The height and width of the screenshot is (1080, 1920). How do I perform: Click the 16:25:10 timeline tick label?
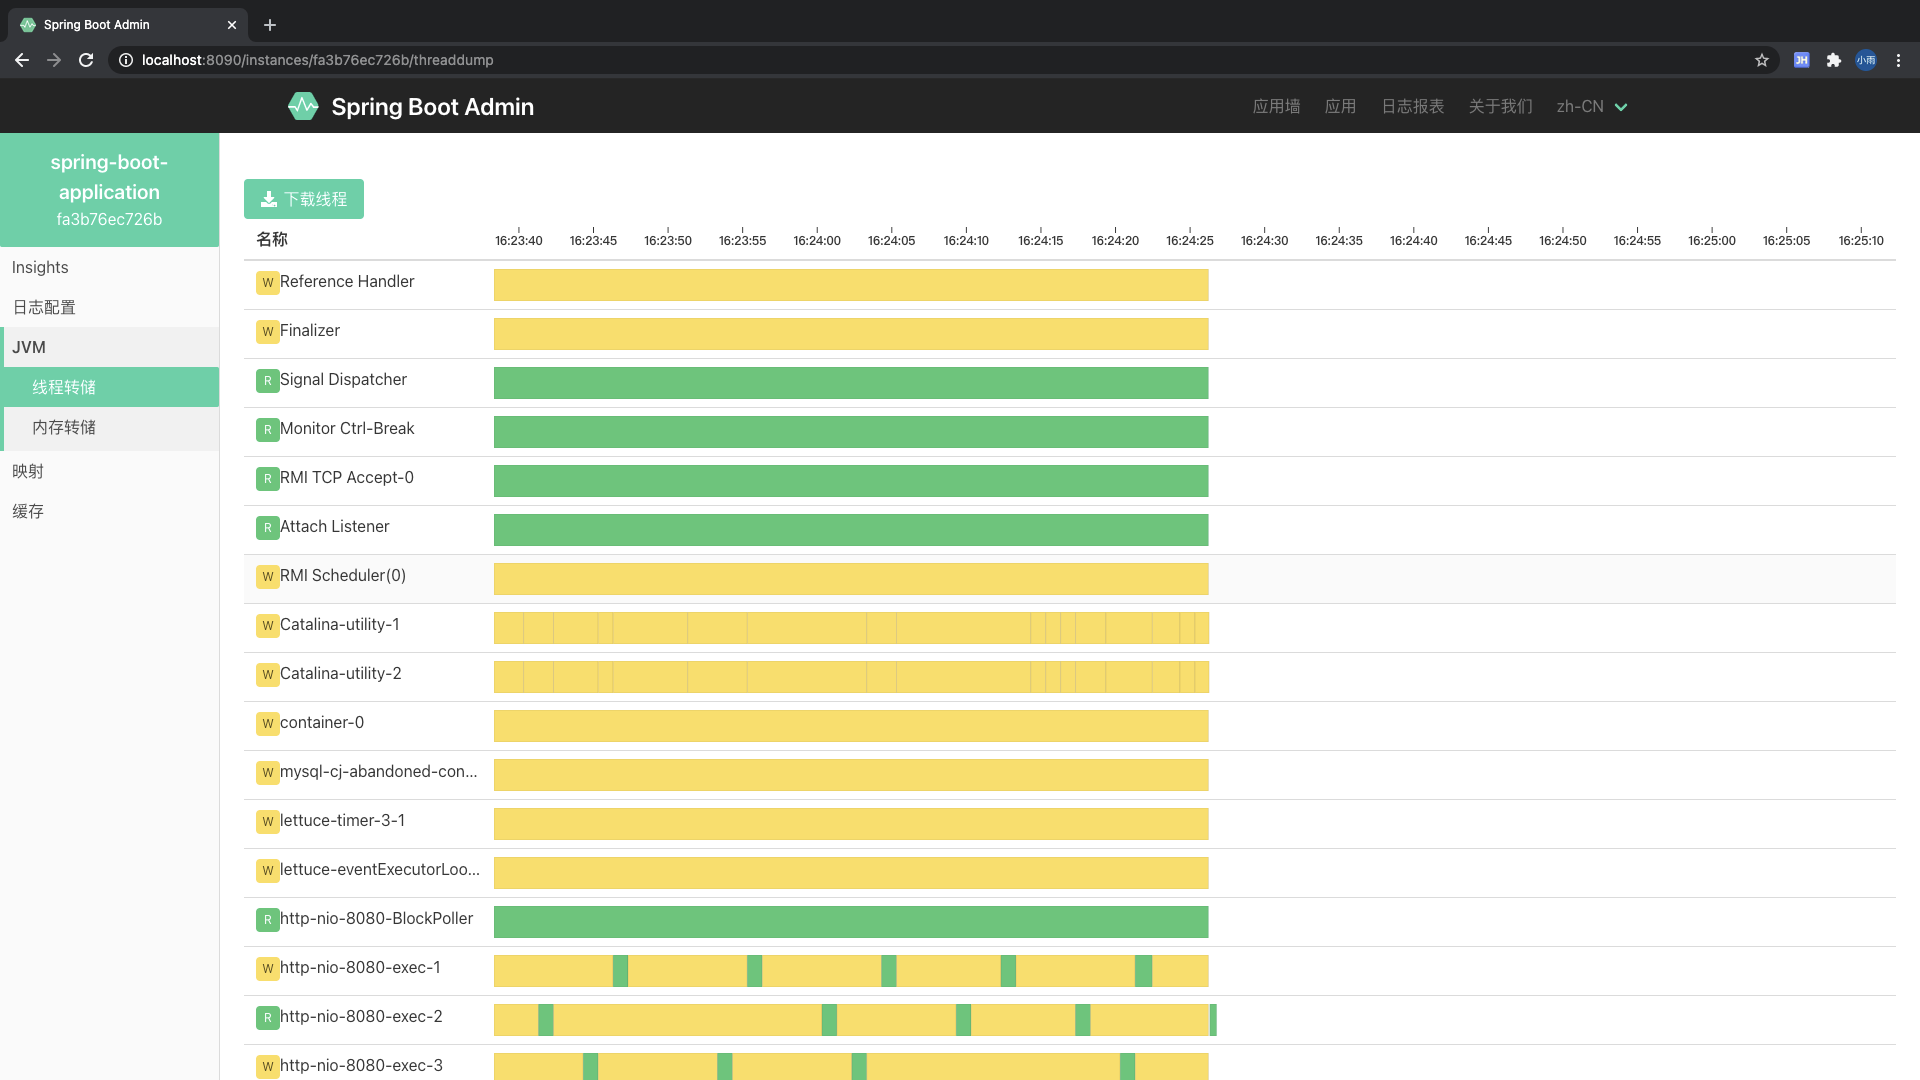point(1861,240)
